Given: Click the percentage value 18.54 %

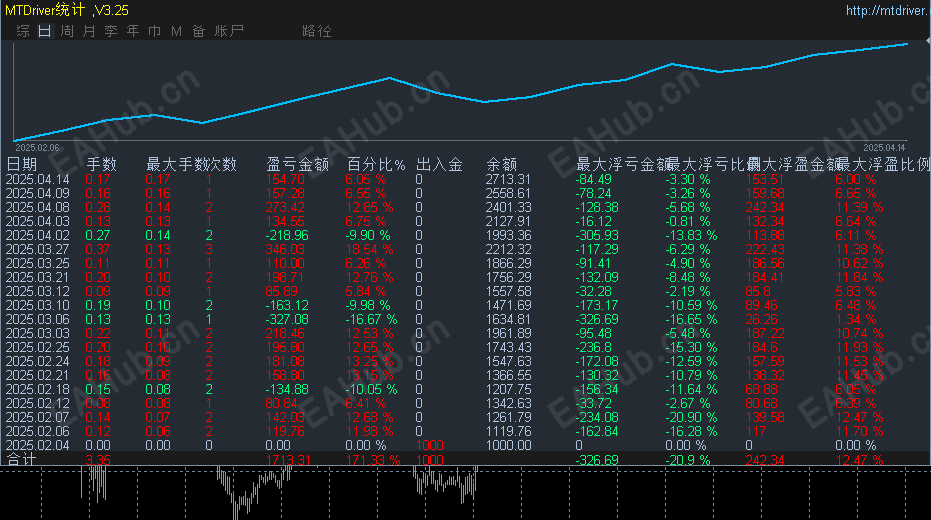Looking at the screenshot, I should [369, 249].
